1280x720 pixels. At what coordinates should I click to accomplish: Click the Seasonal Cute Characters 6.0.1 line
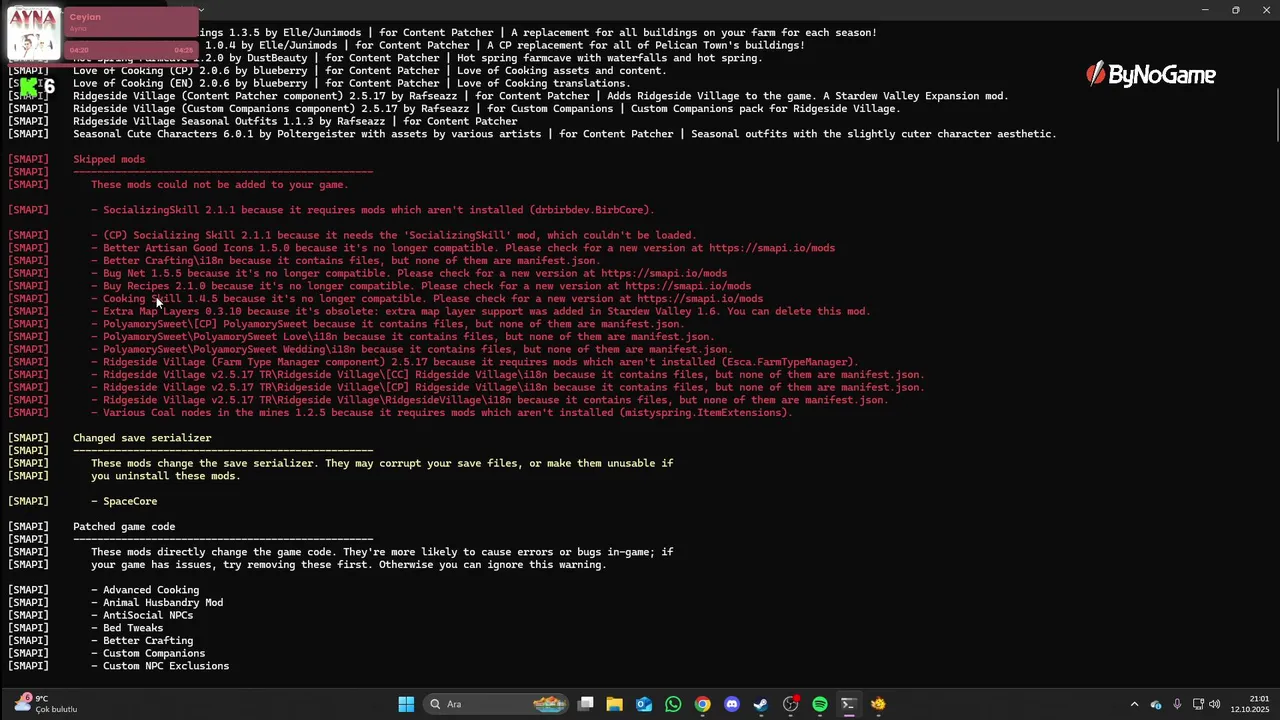tap(564, 134)
